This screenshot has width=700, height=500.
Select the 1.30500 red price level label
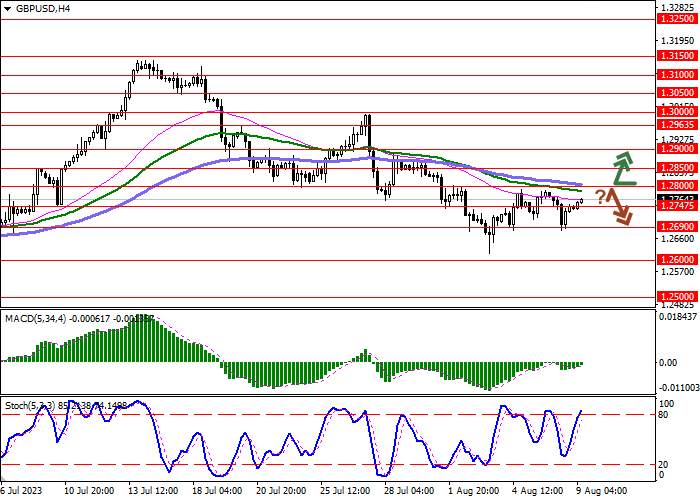click(678, 93)
